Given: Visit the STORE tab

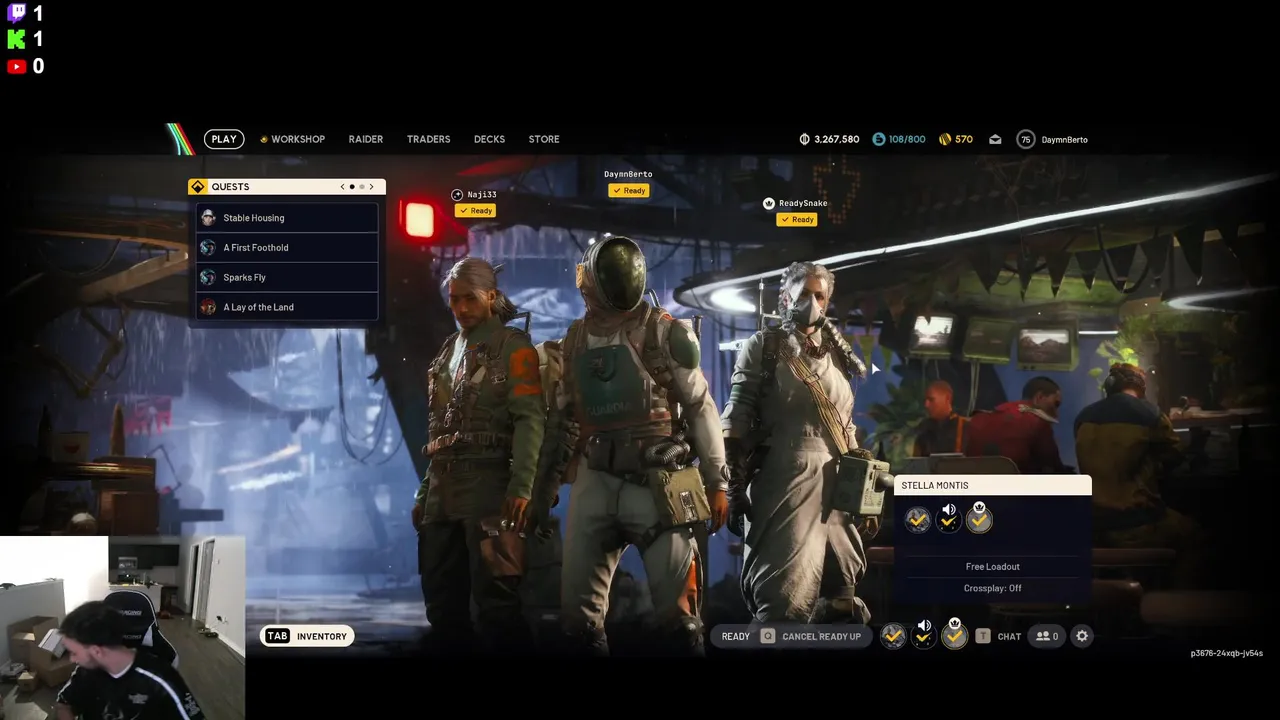Looking at the screenshot, I should click(x=544, y=139).
